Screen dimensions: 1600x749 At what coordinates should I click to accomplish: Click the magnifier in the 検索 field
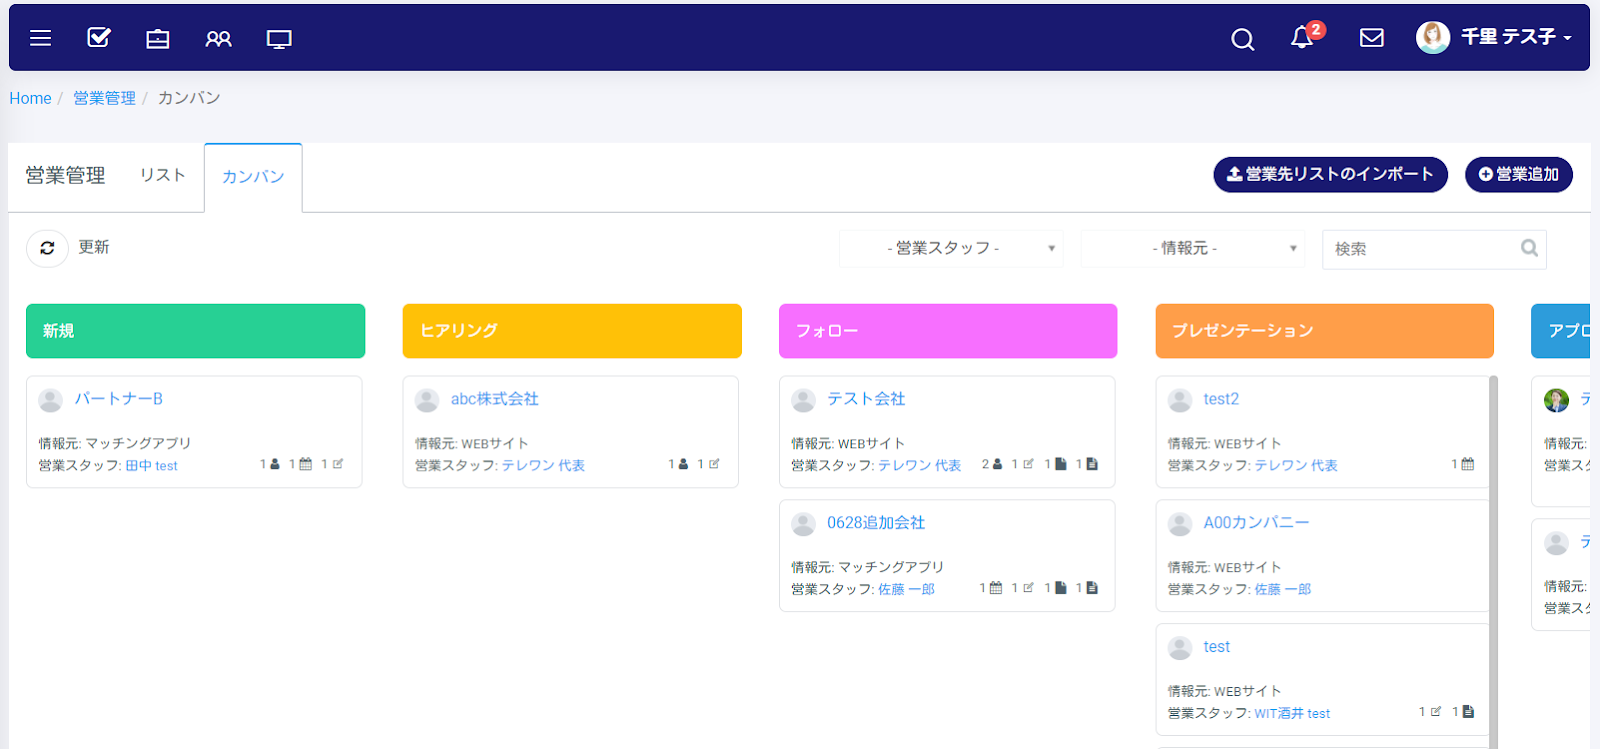coord(1529,248)
